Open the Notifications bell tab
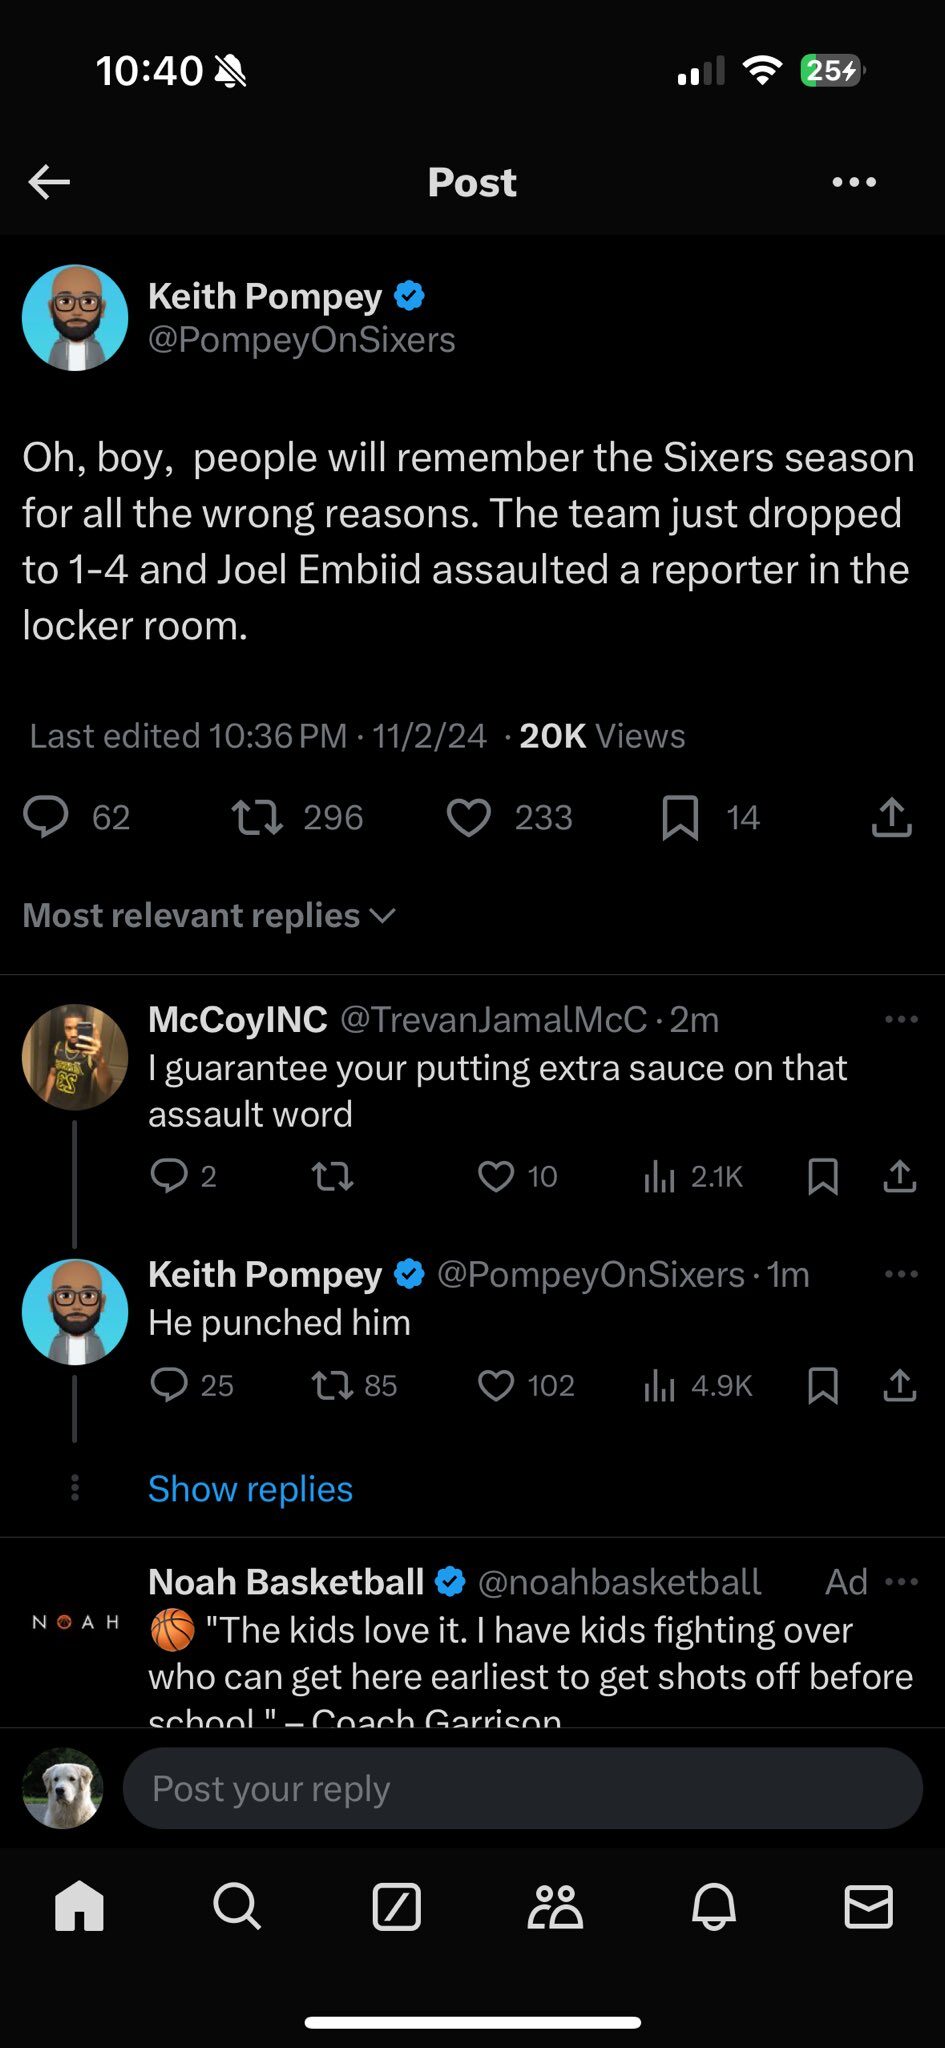This screenshot has width=945, height=2048. point(713,1906)
